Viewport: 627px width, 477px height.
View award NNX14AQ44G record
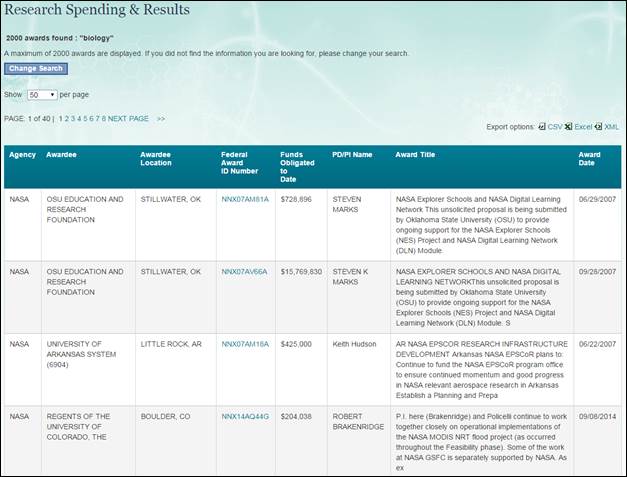(x=245, y=415)
